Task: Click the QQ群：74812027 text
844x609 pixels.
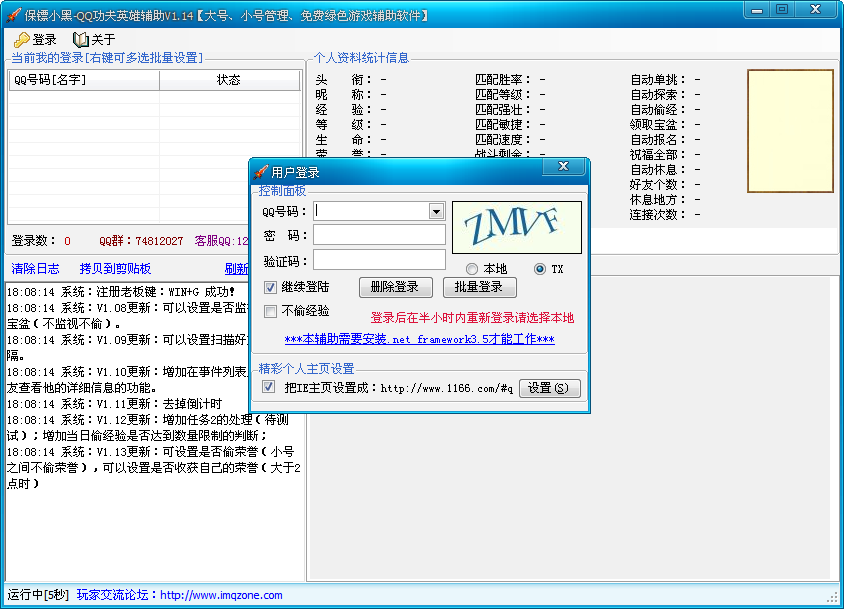Action: 141,241
